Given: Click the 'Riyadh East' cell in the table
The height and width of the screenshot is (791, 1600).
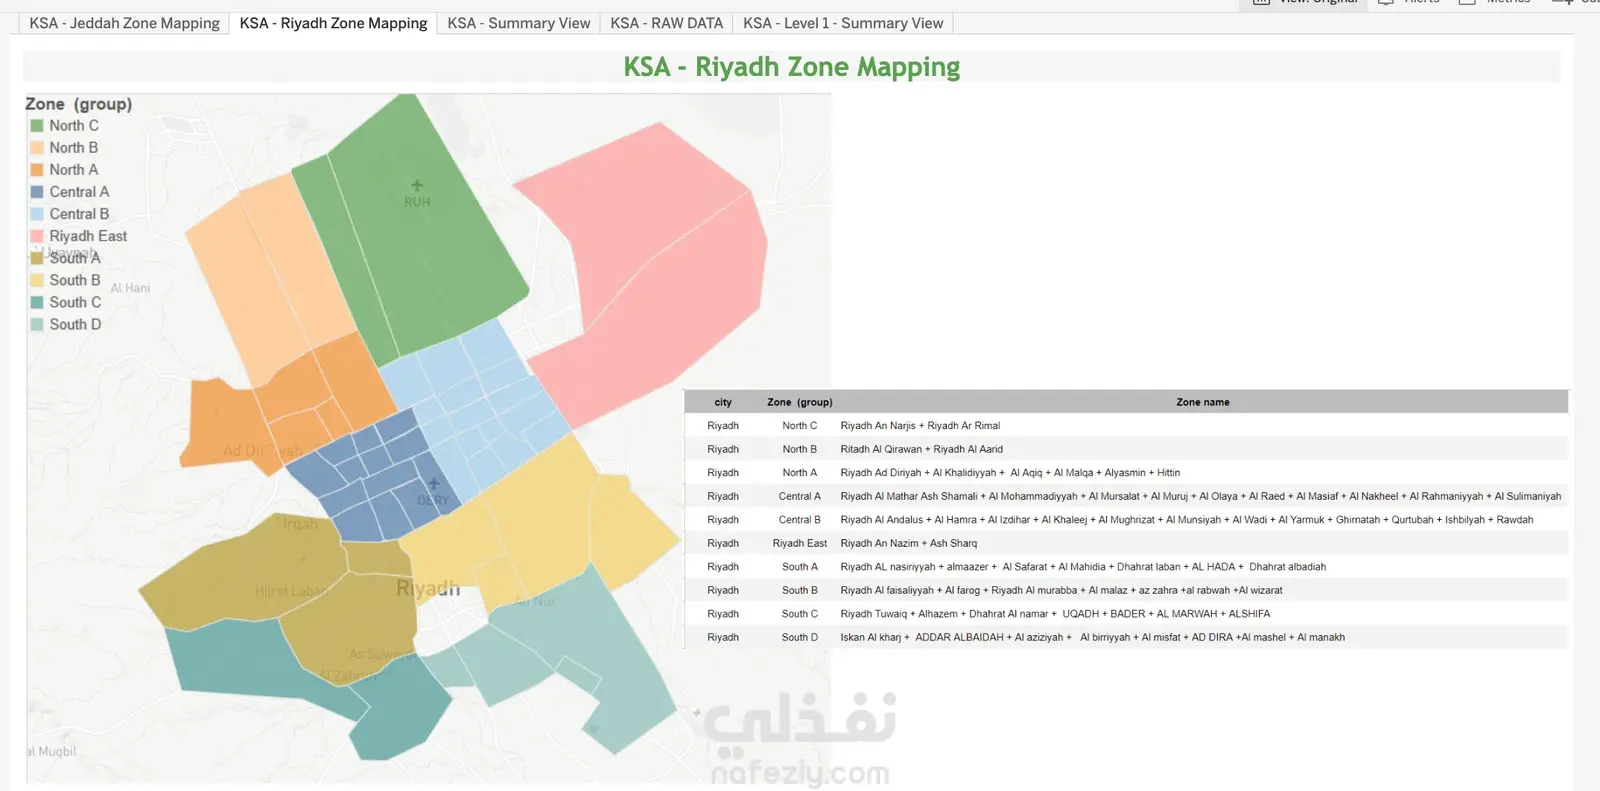Looking at the screenshot, I should coord(800,544).
